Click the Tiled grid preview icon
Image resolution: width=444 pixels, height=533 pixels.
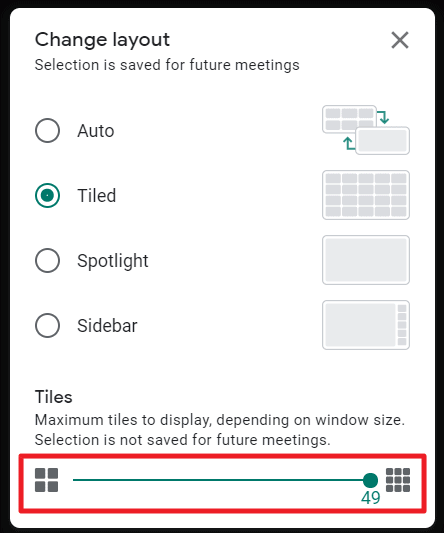pos(366,195)
